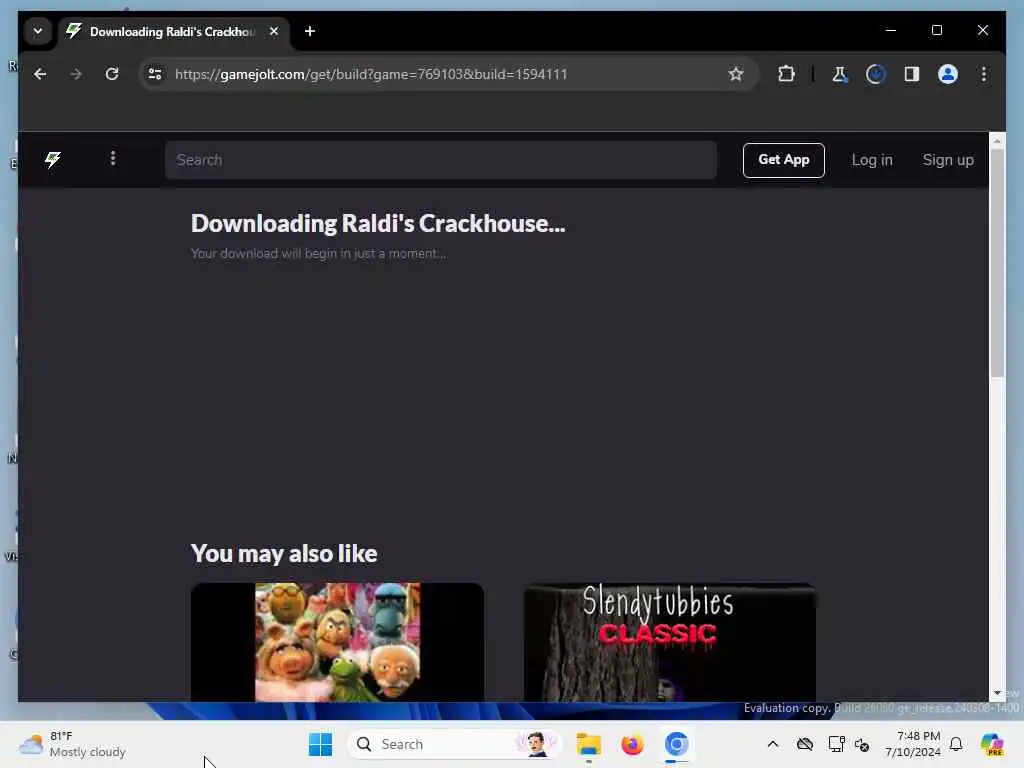The width and height of the screenshot is (1024, 768).
Task: Close the Downloading Raldi's Crackhouse tab
Action: click(274, 31)
